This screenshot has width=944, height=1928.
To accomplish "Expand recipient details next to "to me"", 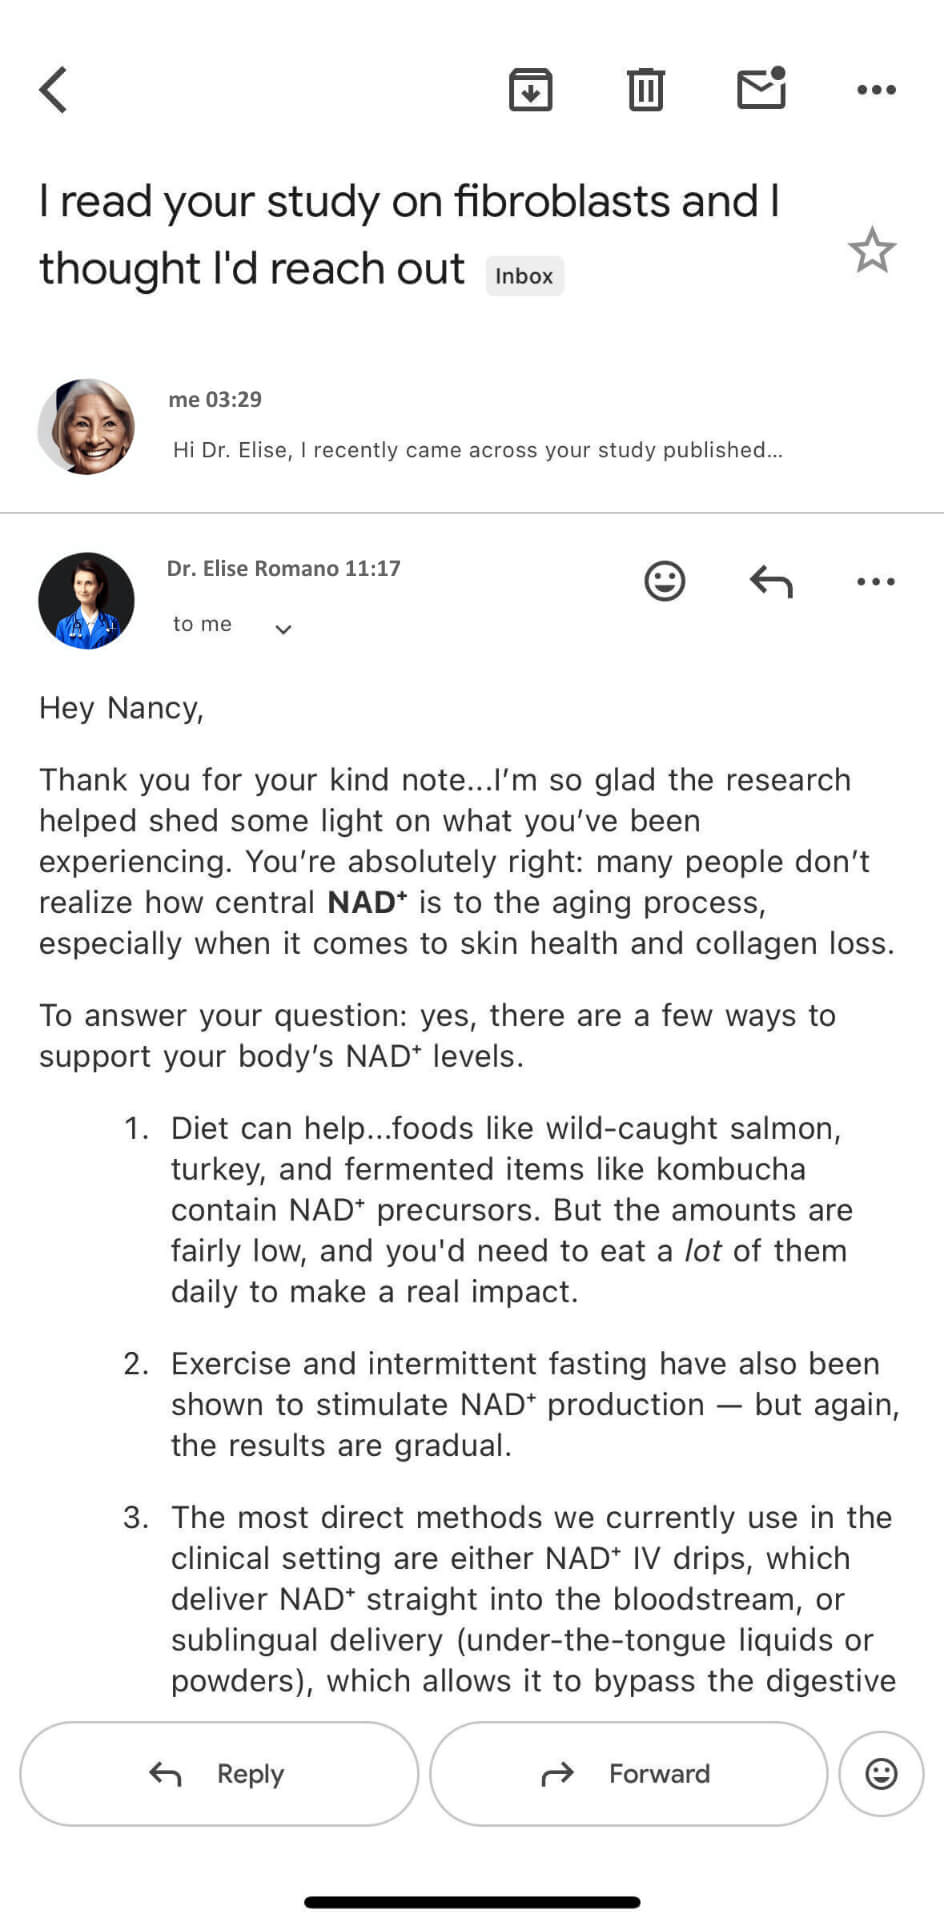I will pyautogui.click(x=283, y=629).
